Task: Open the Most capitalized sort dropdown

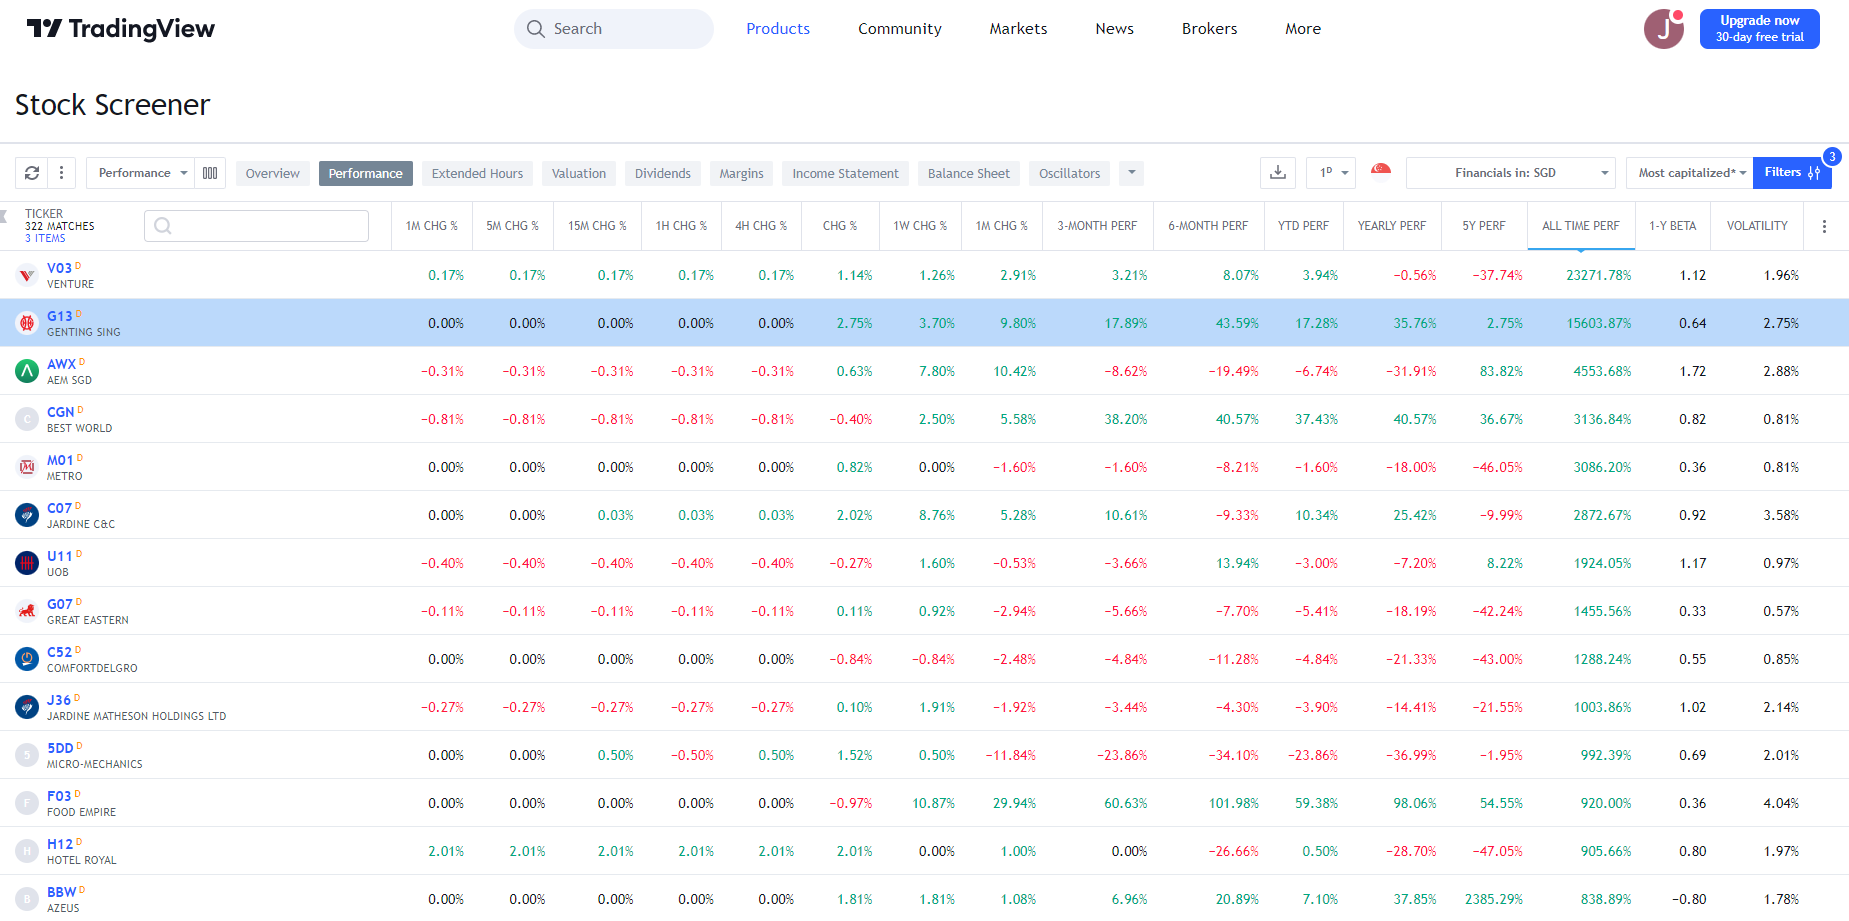Action: tap(1688, 172)
